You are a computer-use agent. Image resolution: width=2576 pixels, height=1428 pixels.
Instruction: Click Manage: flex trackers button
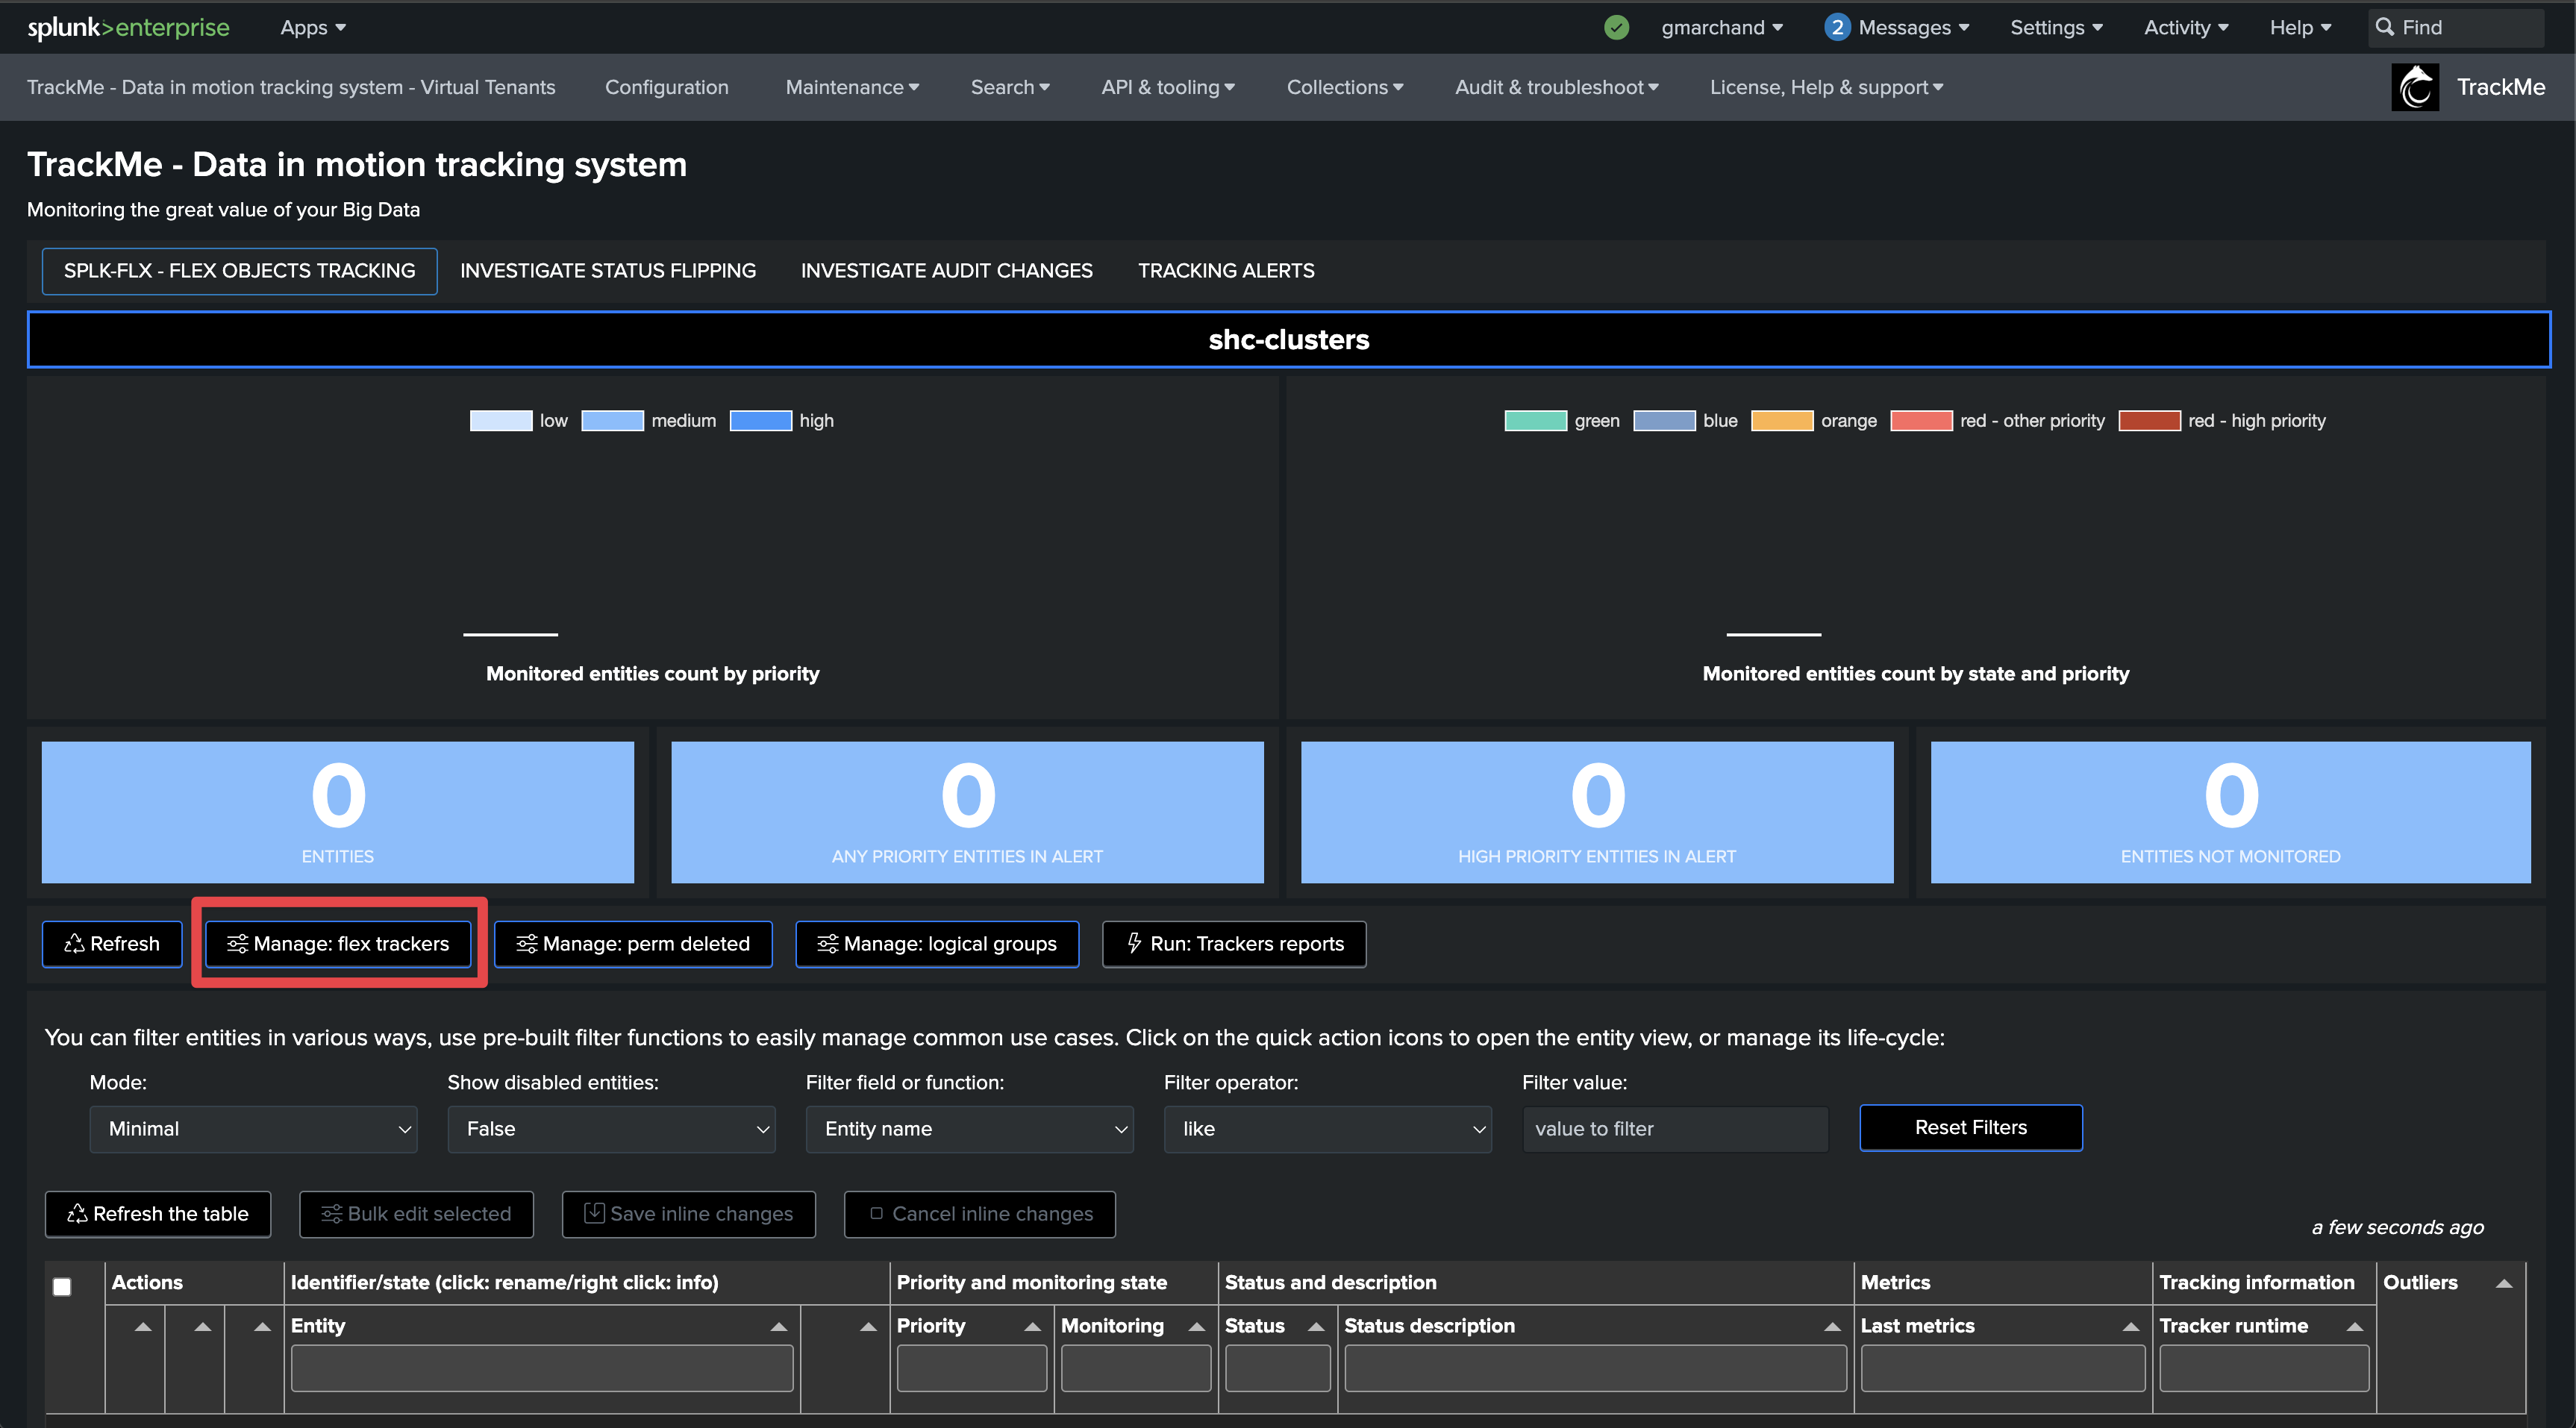coord(338,944)
